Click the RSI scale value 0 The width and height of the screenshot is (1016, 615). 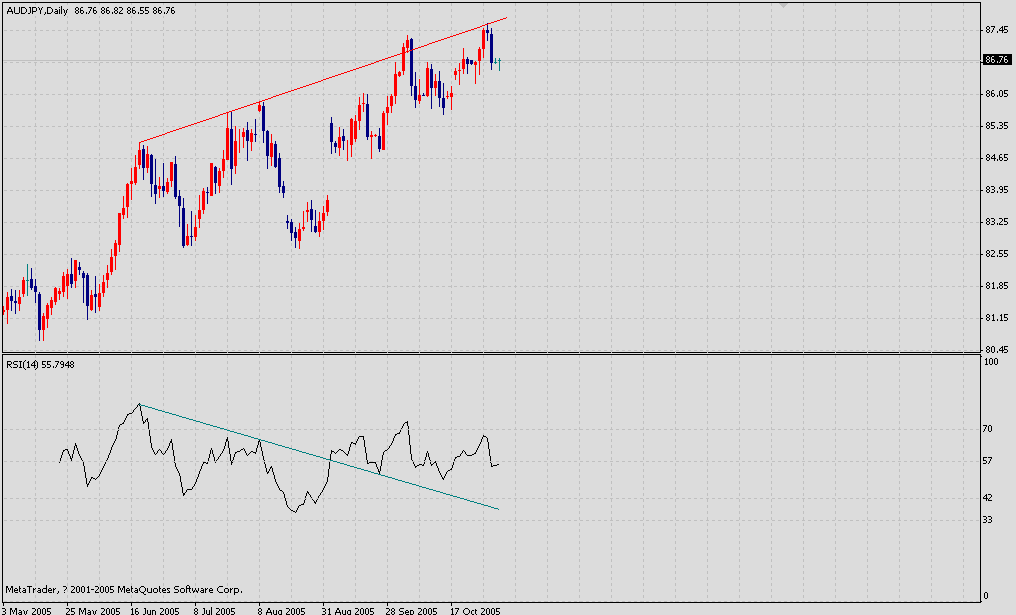[x=986, y=596]
